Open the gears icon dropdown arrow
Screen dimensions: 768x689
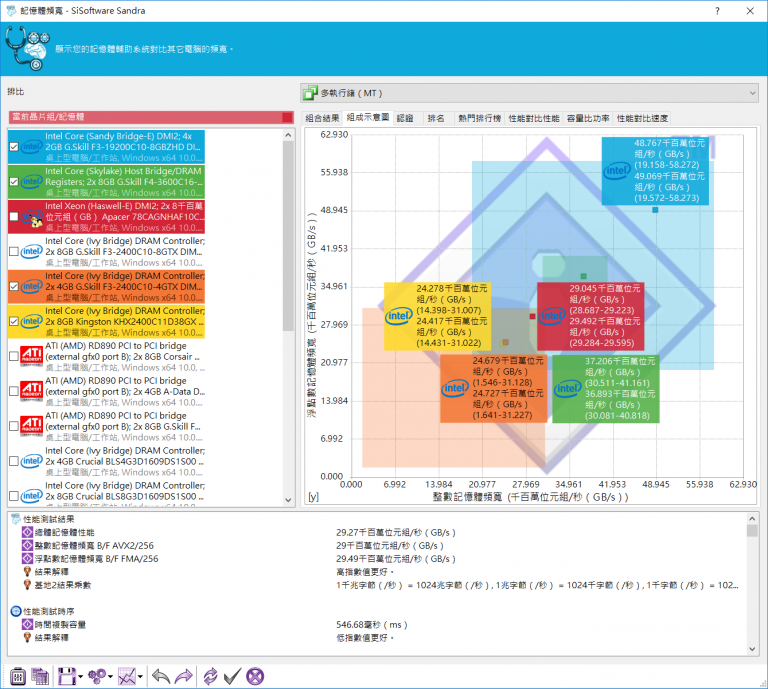[x=110, y=677]
